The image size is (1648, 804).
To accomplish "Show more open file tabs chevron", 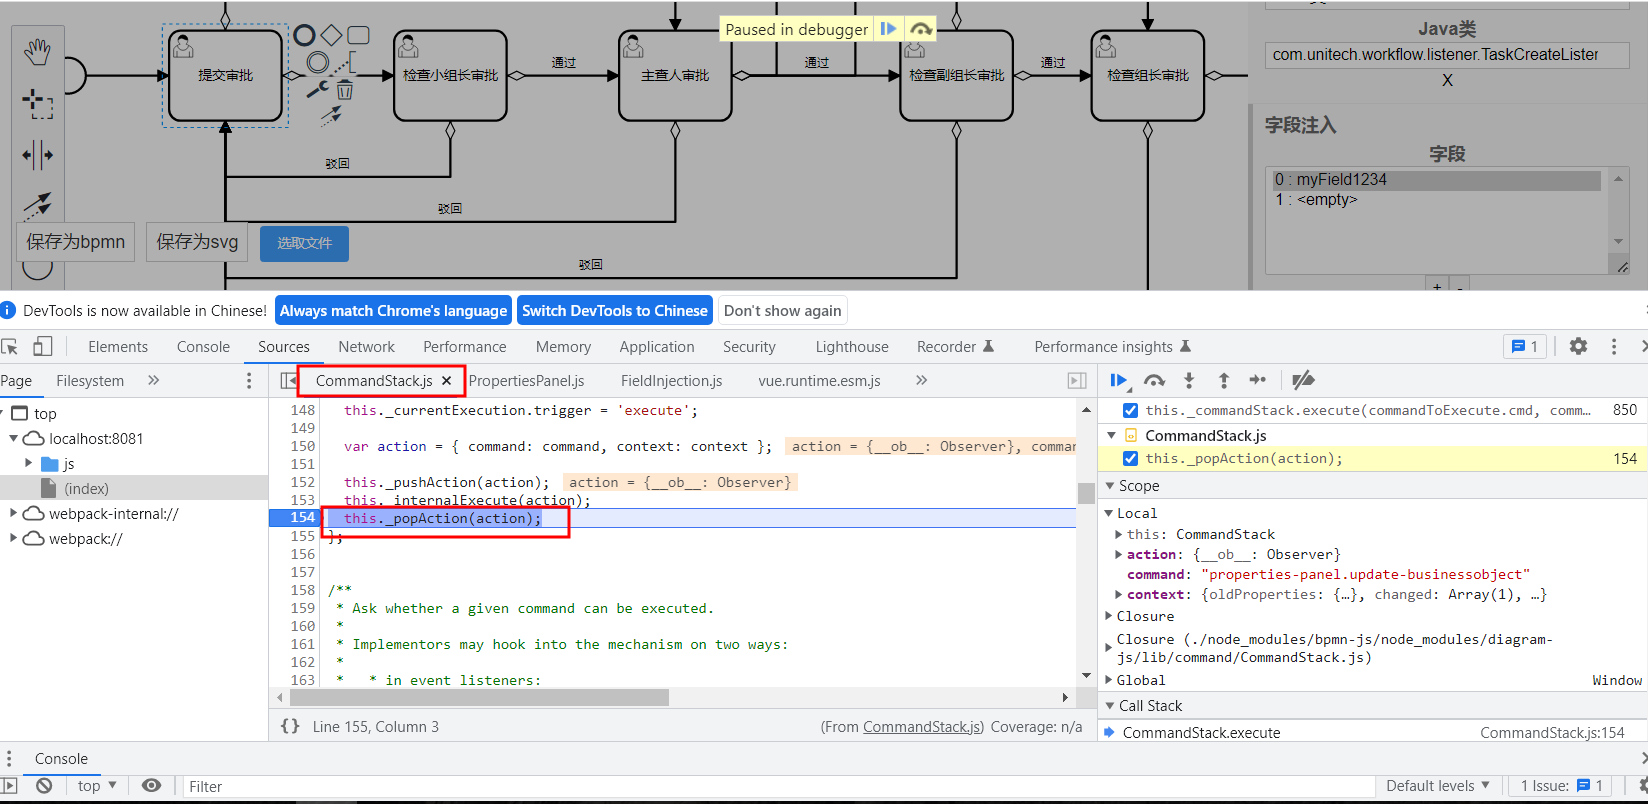I will coord(921,380).
